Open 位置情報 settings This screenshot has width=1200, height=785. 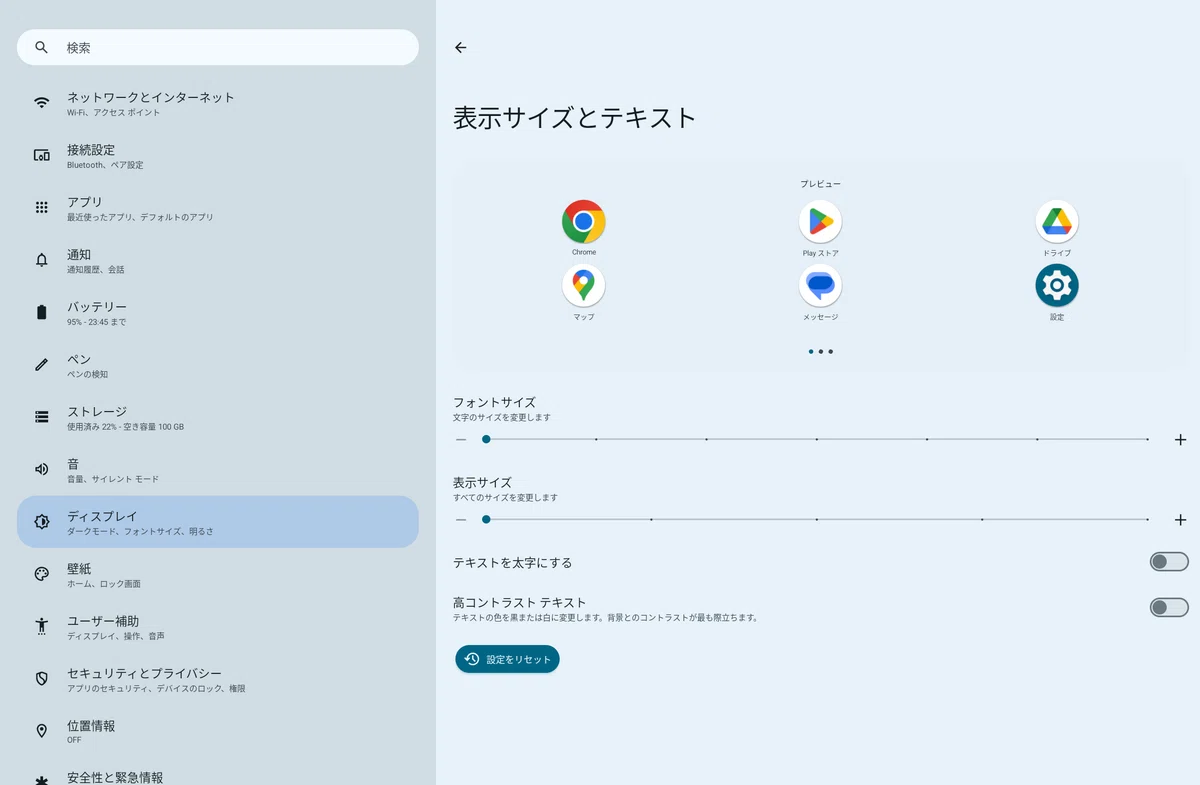coord(218,731)
